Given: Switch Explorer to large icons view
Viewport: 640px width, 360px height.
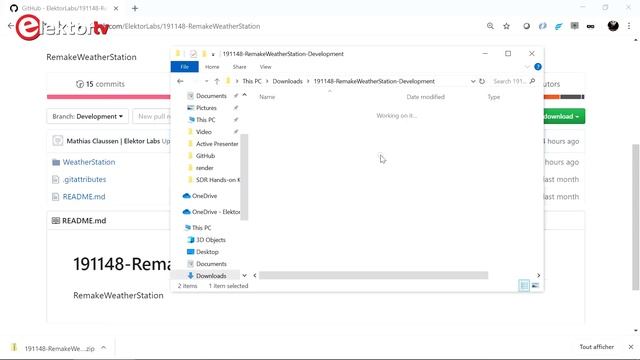Looking at the screenshot, I should point(535,286).
